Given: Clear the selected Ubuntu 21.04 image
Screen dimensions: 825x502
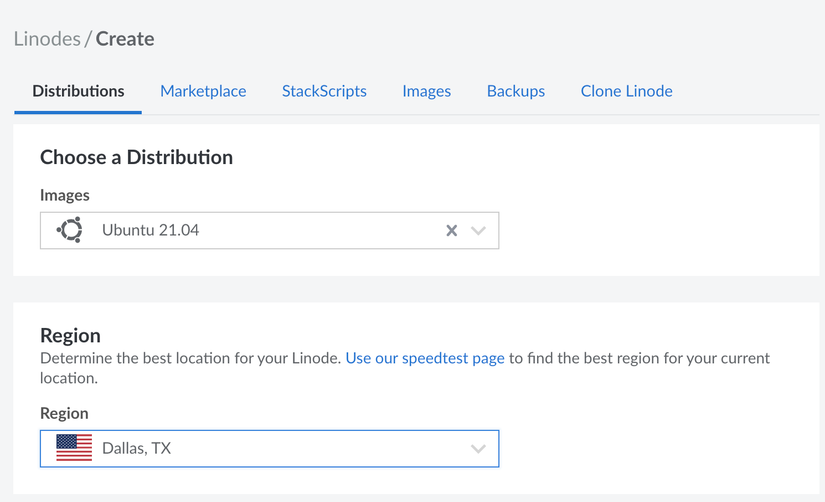Looking at the screenshot, I should (451, 230).
